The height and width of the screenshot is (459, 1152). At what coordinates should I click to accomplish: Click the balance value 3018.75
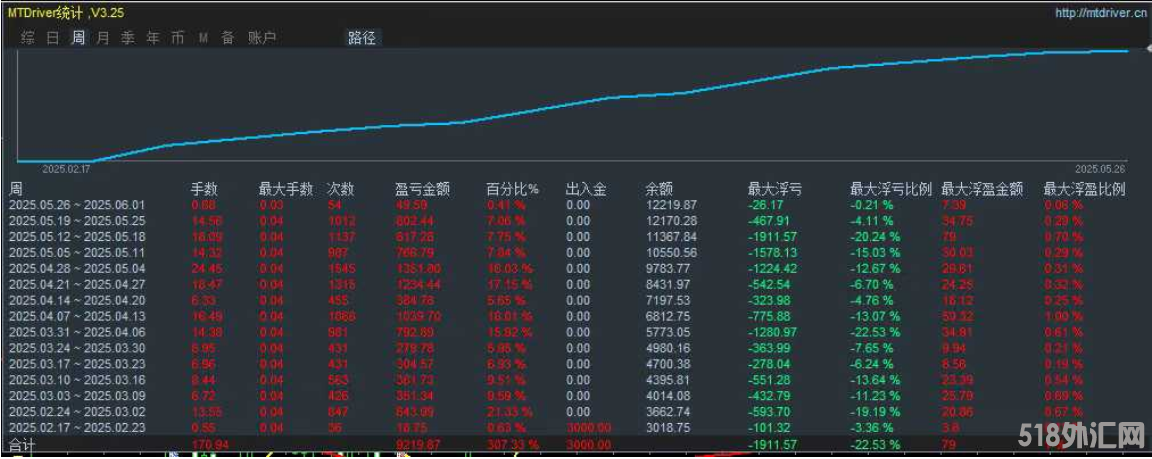tap(669, 427)
